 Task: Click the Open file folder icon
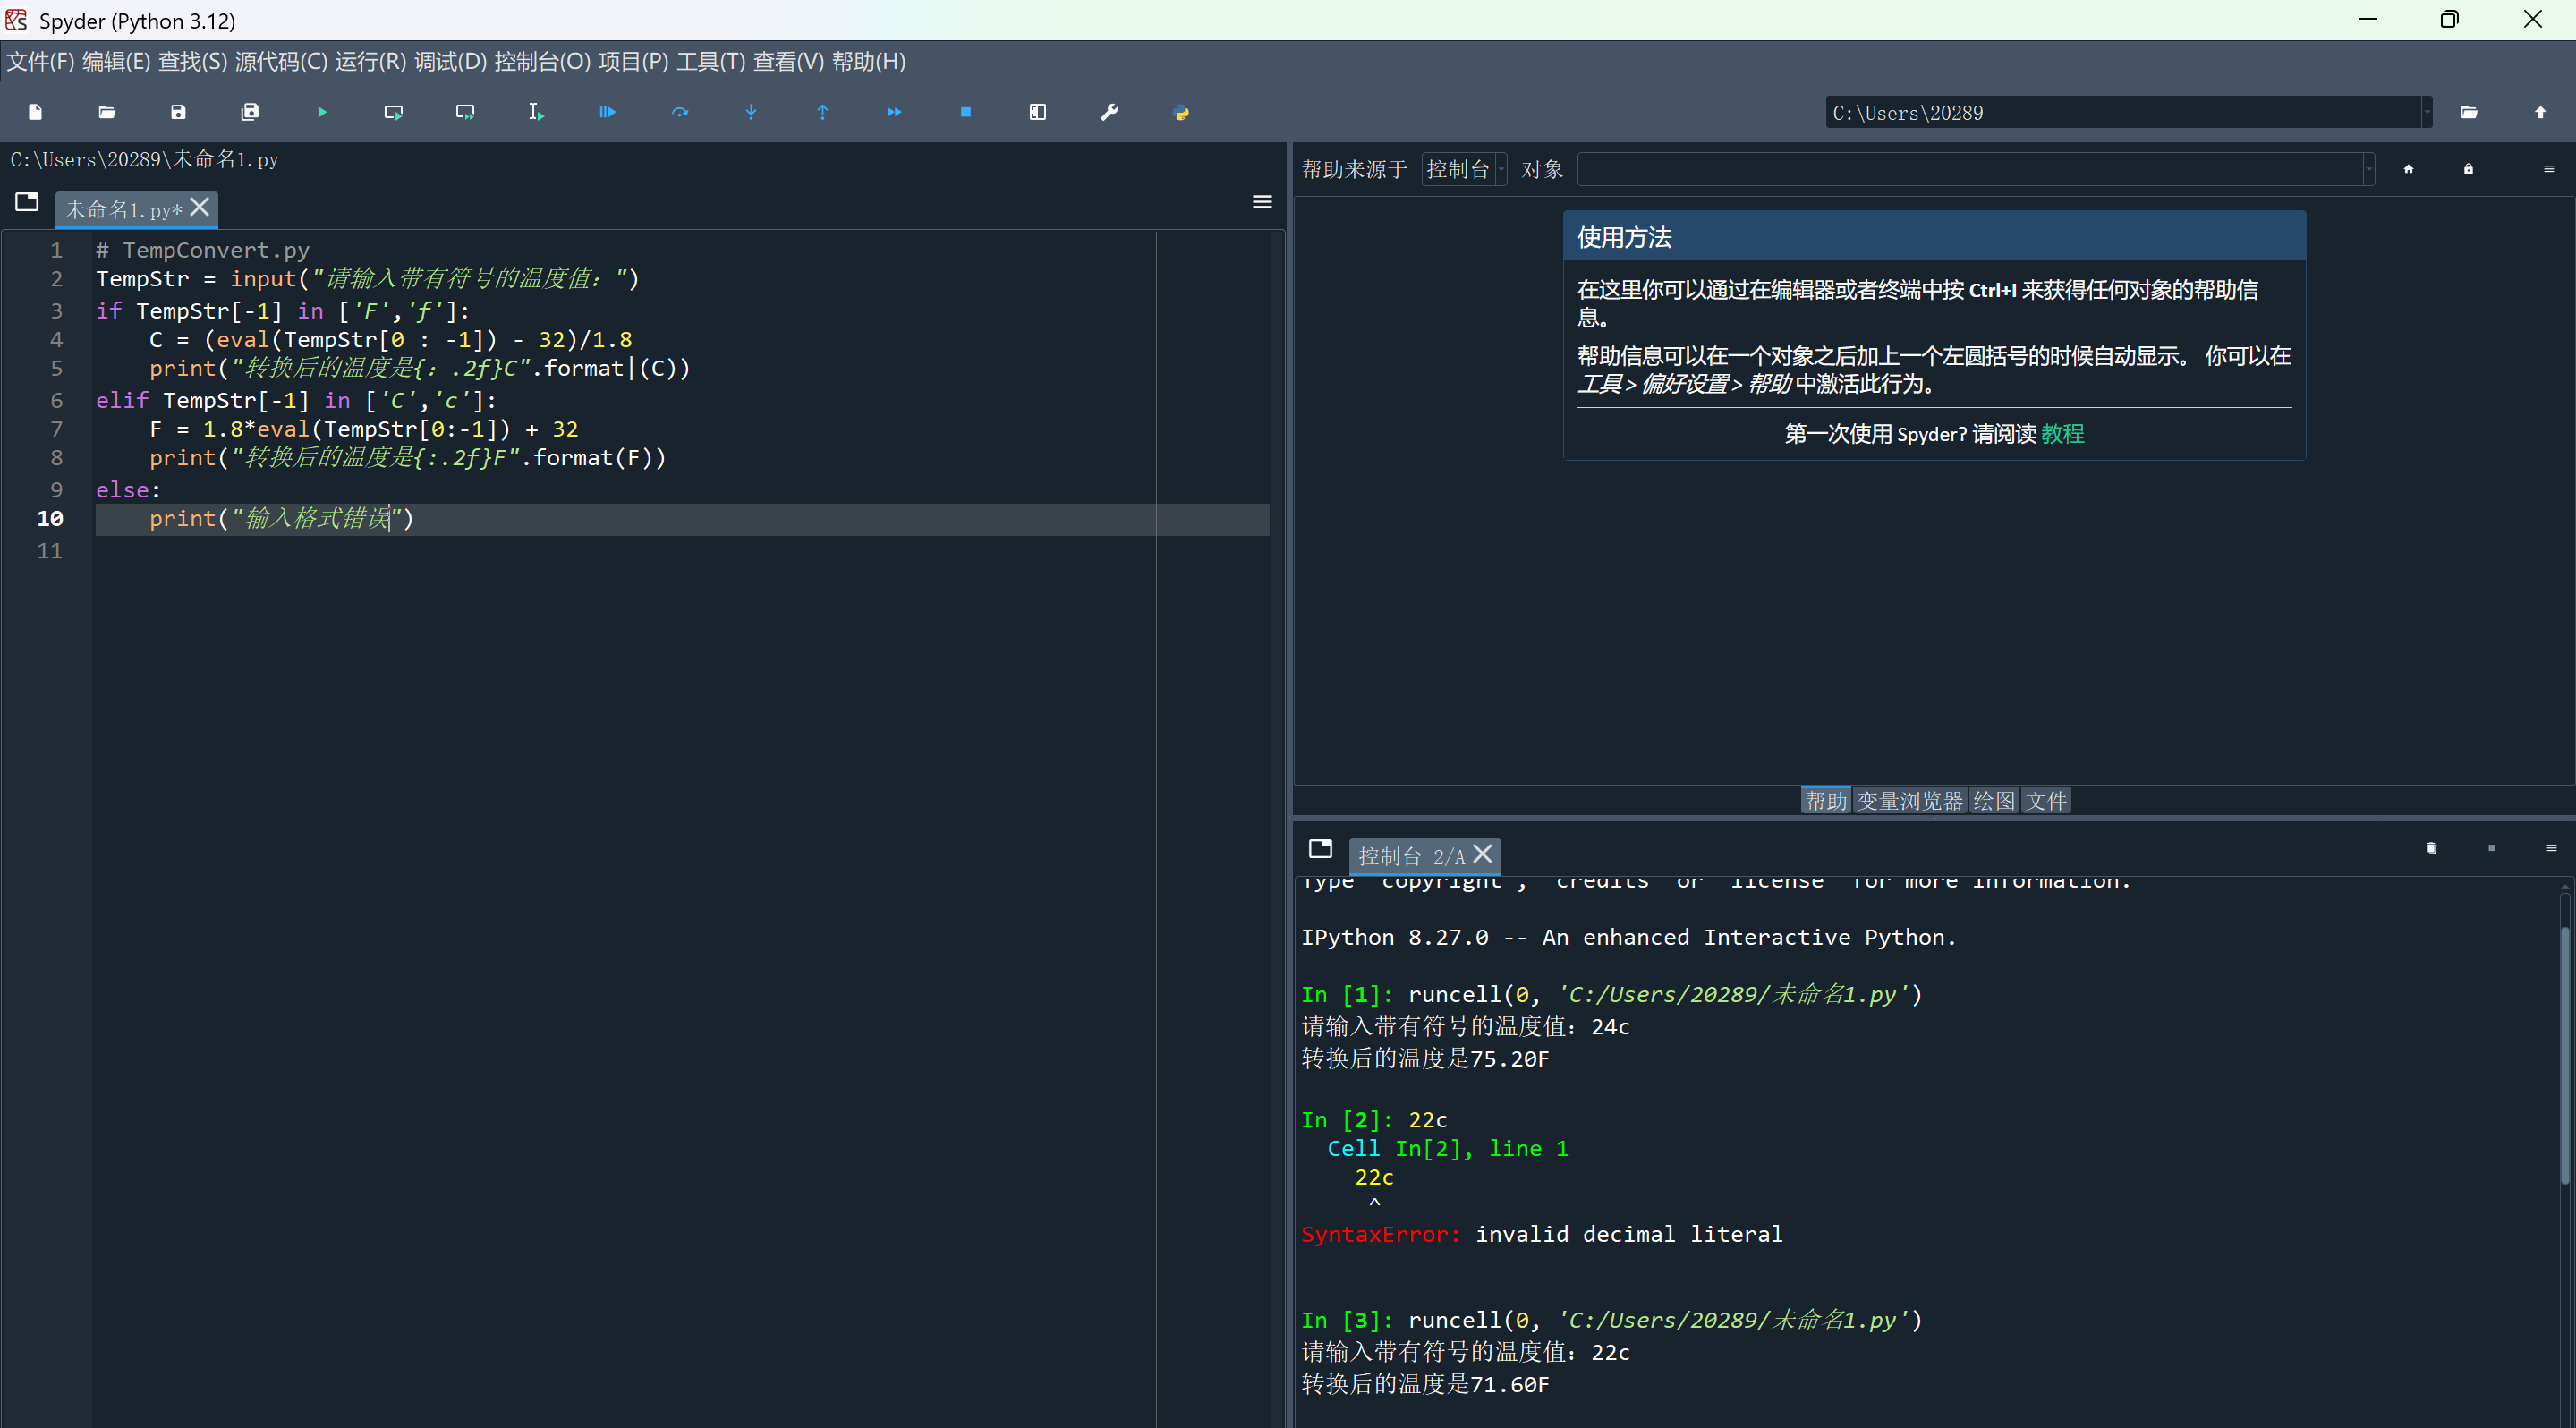(x=107, y=112)
